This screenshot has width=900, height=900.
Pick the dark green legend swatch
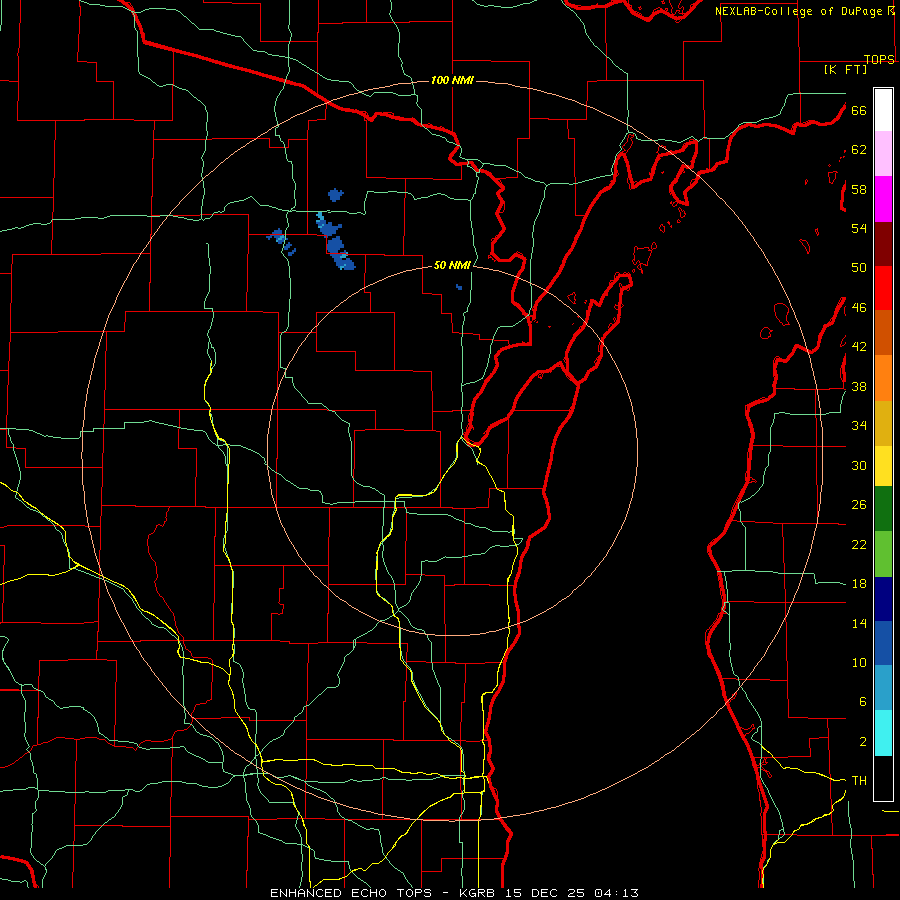(883, 509)
